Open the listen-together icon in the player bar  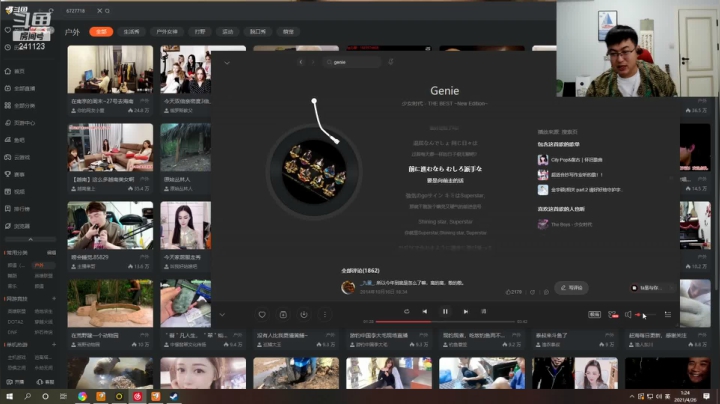(x=613, y=314)
